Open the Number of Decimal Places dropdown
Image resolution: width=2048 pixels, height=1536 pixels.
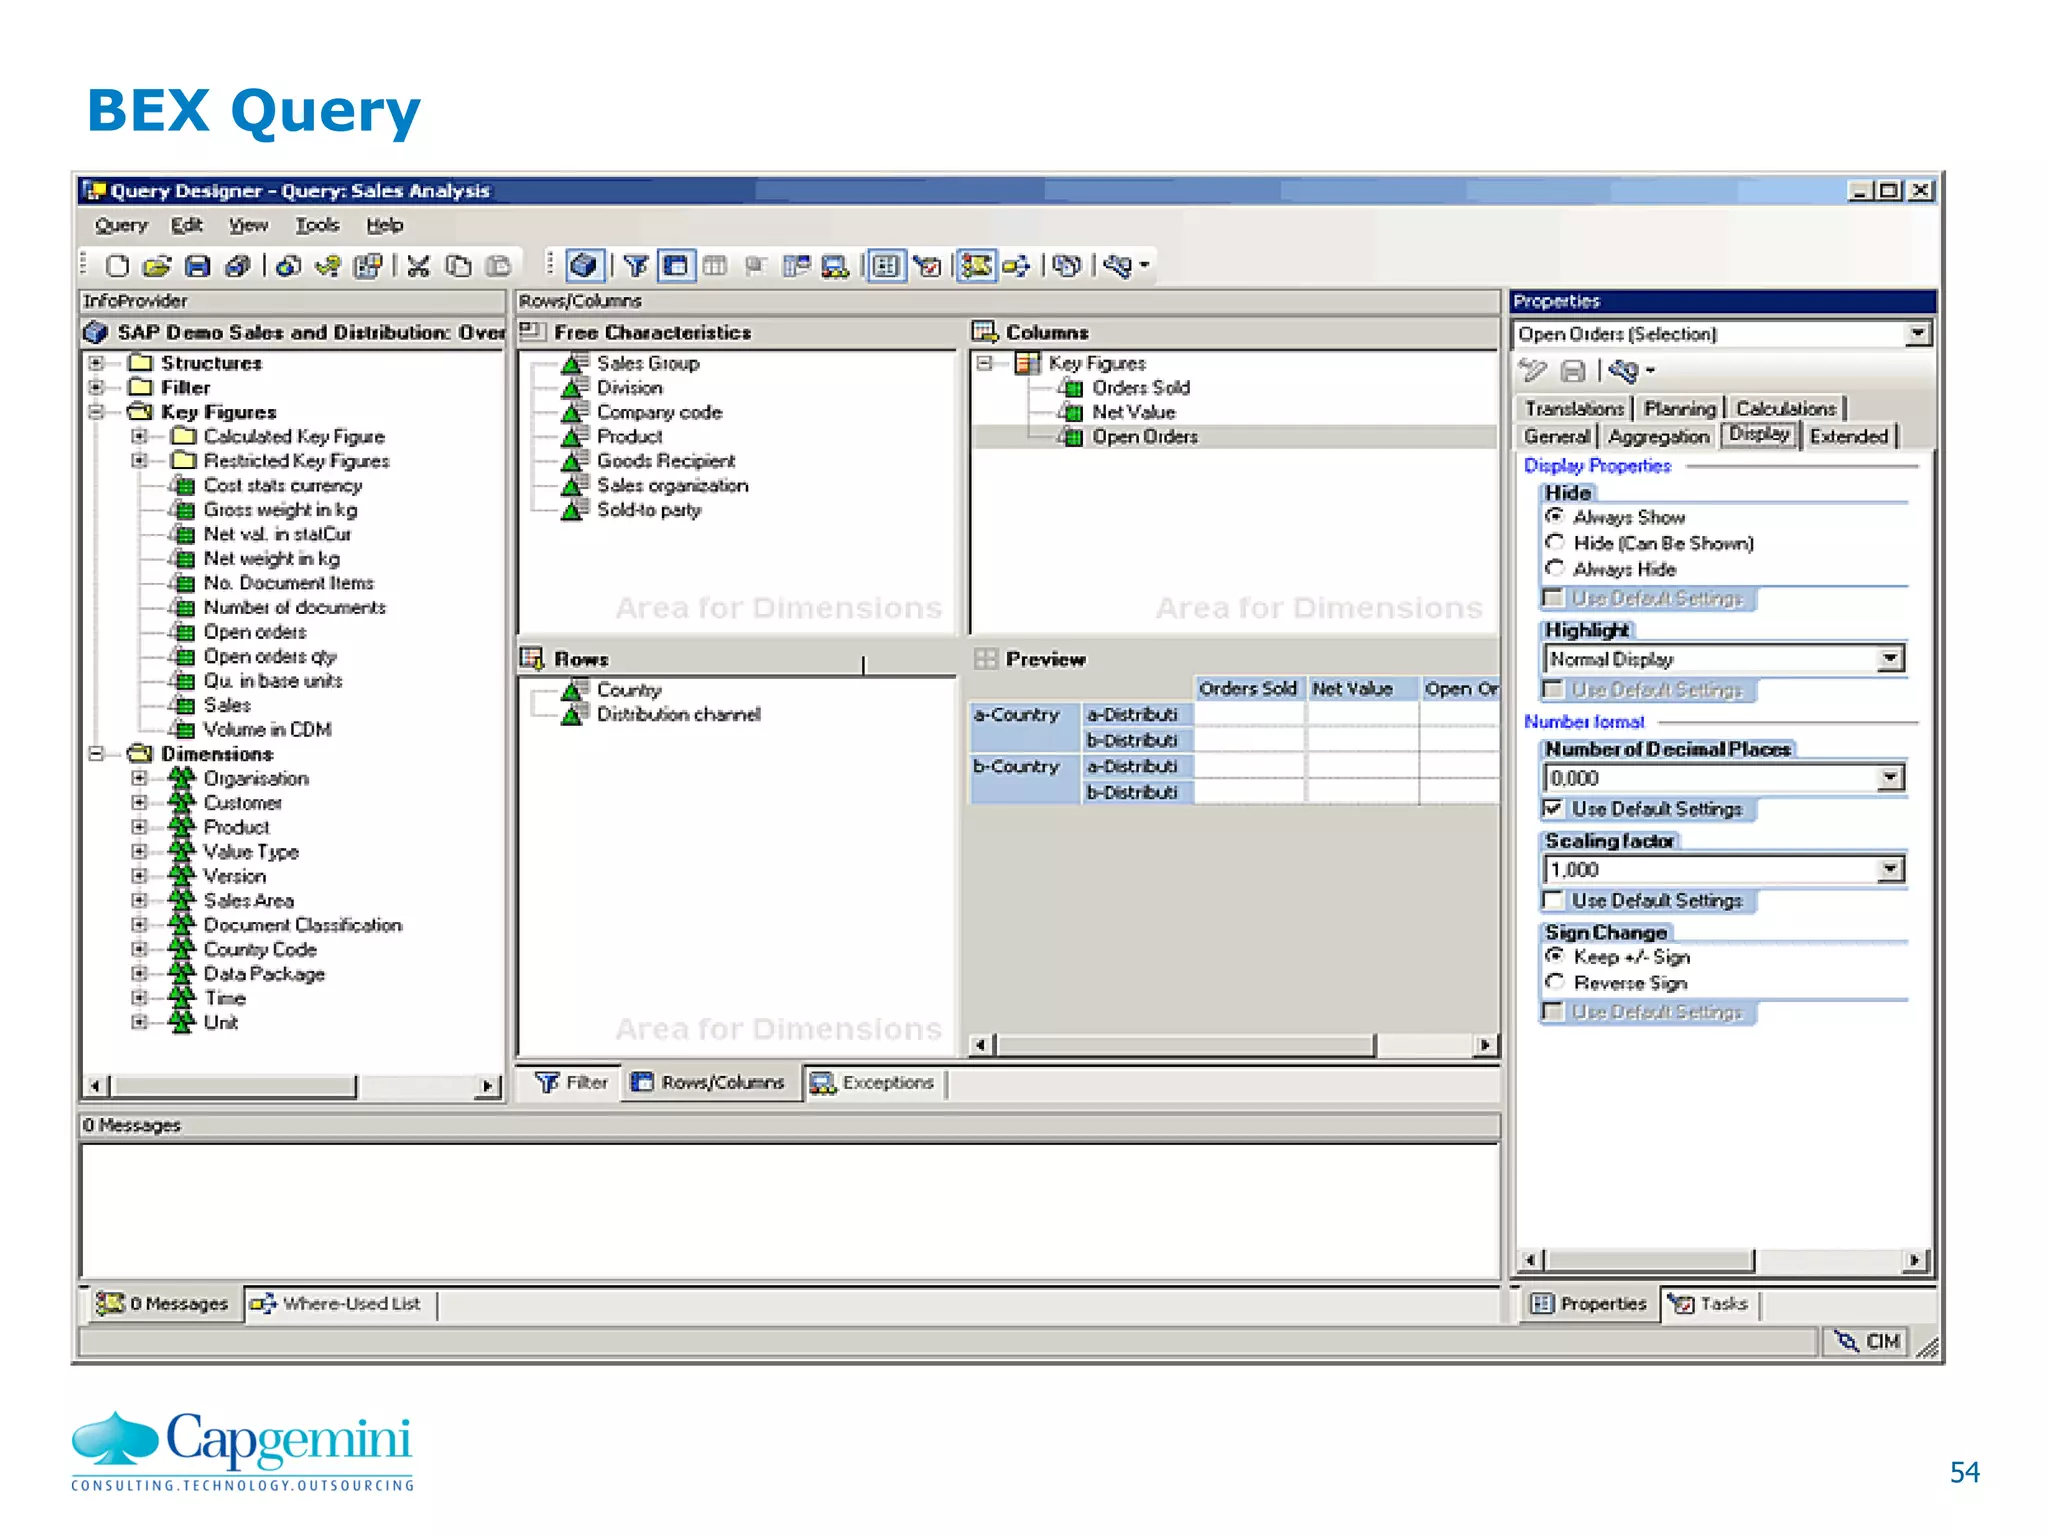[1890, 778]
